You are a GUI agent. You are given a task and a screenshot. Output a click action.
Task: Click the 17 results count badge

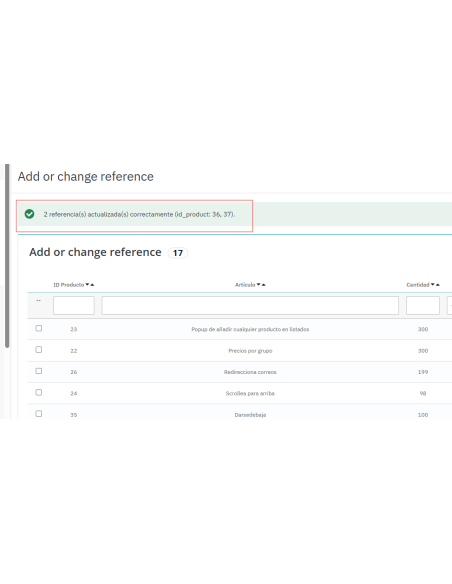tap(178, 253)
